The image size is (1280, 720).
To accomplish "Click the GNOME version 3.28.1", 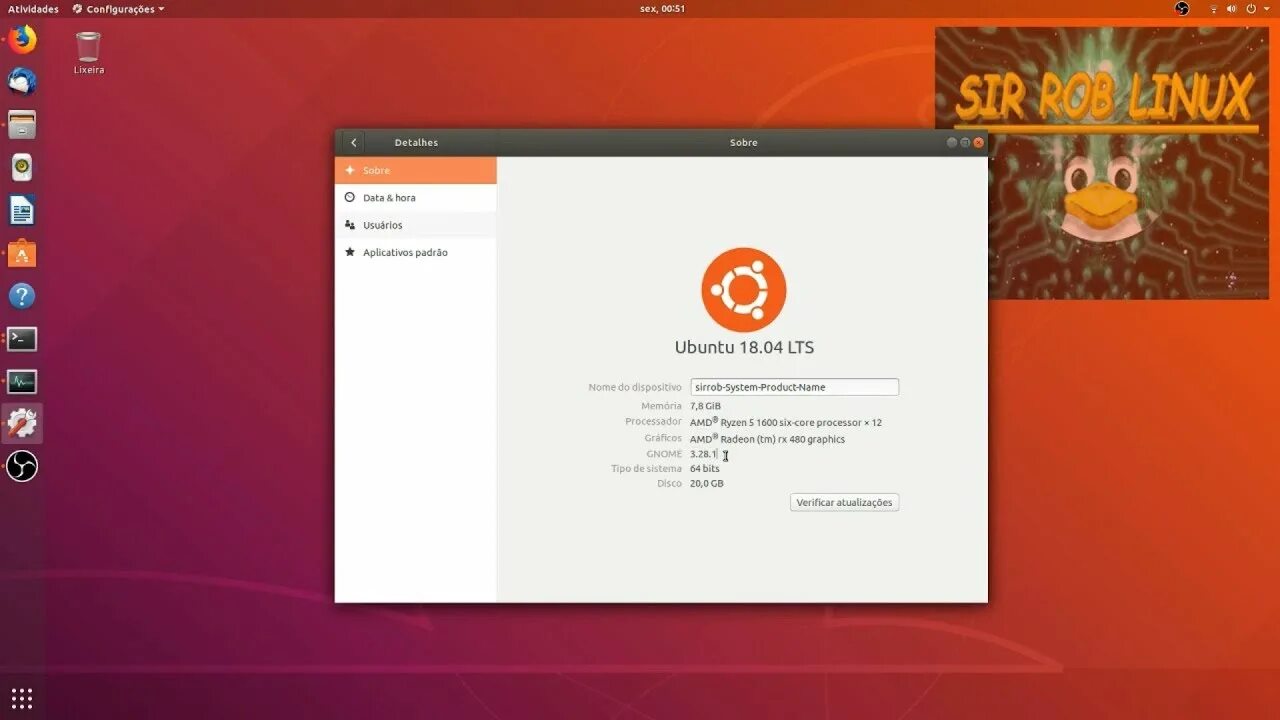I will pyautogui.click(x=704, y=454).
